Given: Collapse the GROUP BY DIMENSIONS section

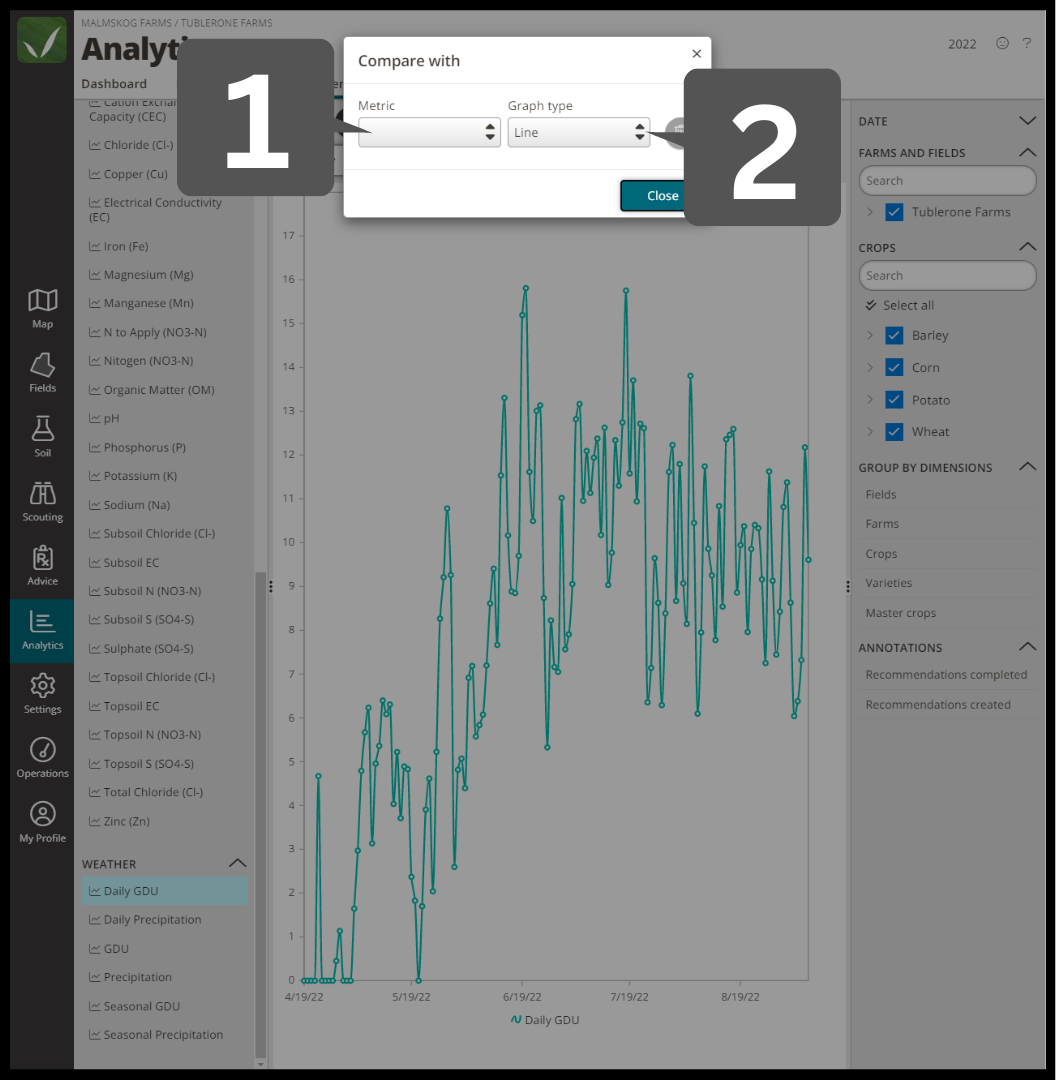Looking at the screenshot, I should [x=1027, y=466].
